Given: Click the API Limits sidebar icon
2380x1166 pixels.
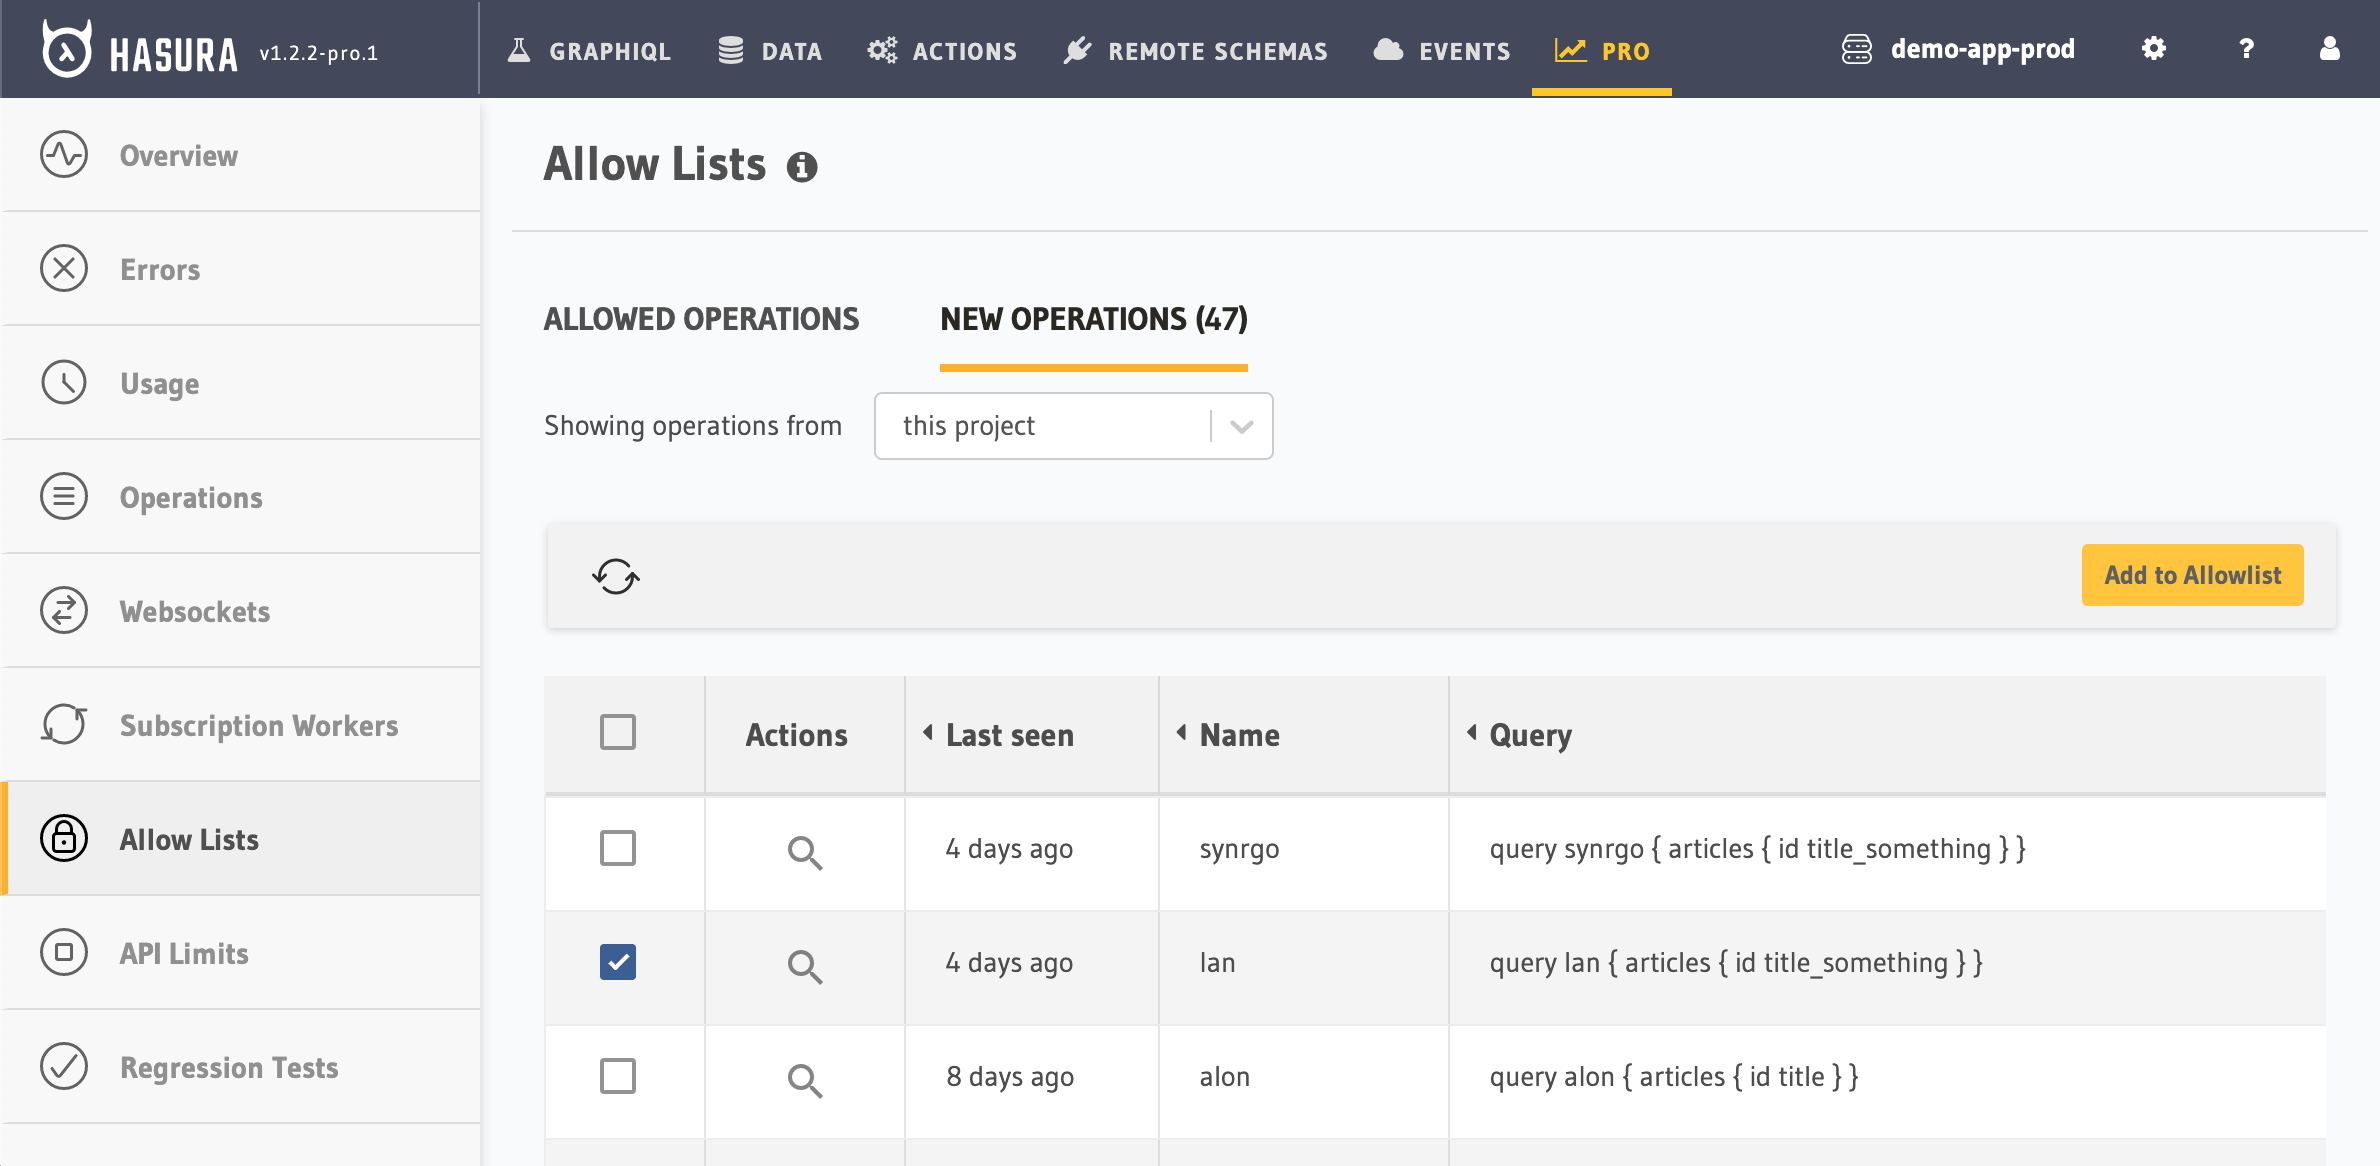Looking at the screenshot, I should click(x=62, y=952).
